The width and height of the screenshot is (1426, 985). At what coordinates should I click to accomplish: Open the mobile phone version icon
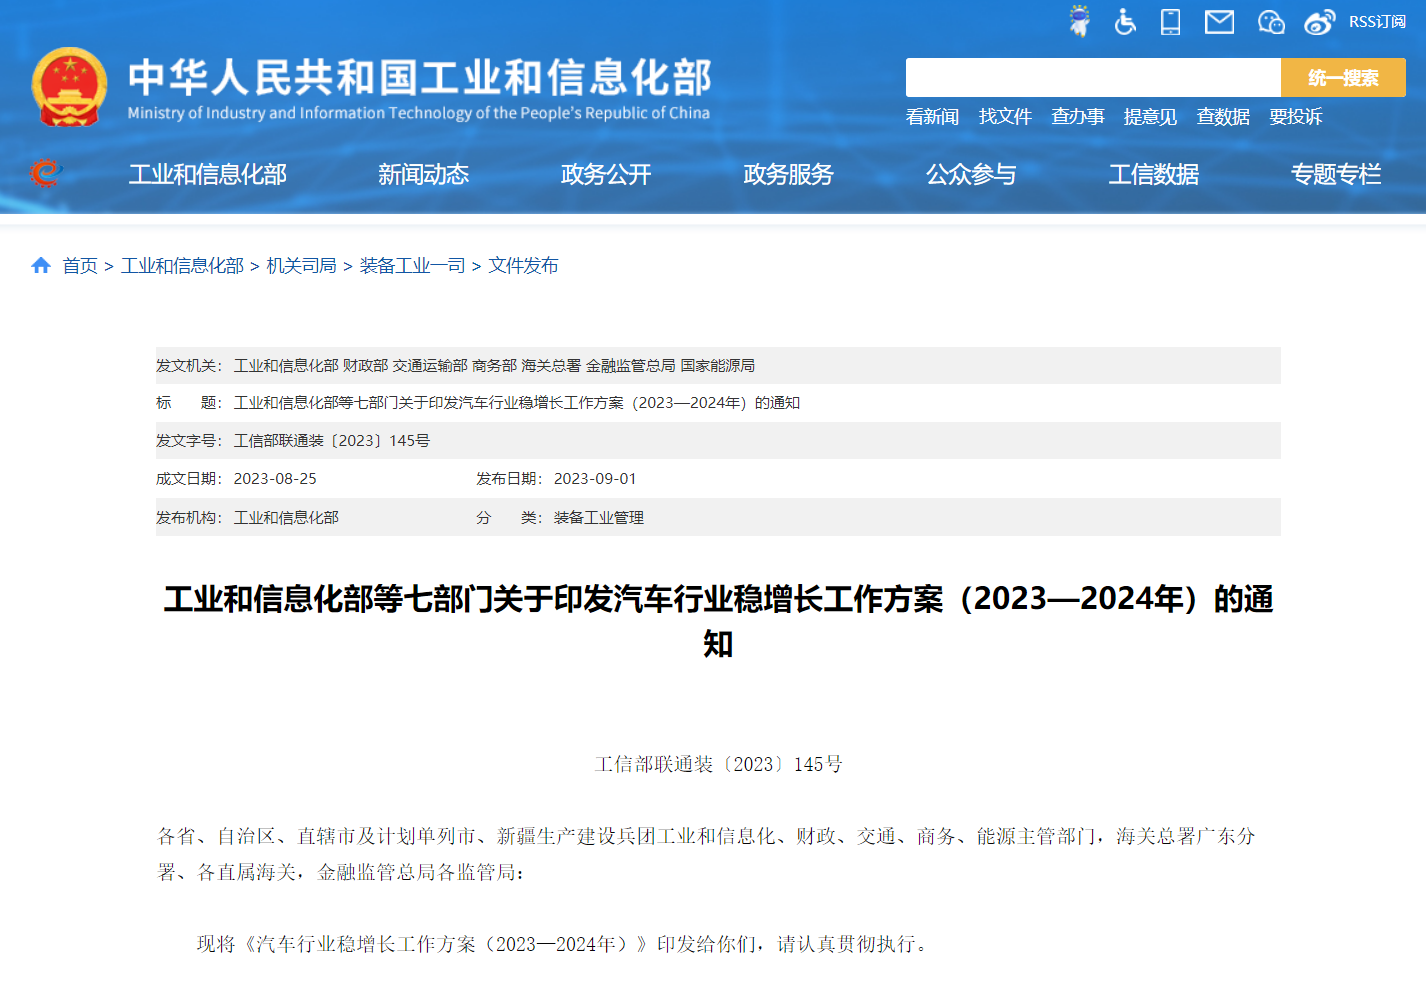click(x=1170, y=21)
